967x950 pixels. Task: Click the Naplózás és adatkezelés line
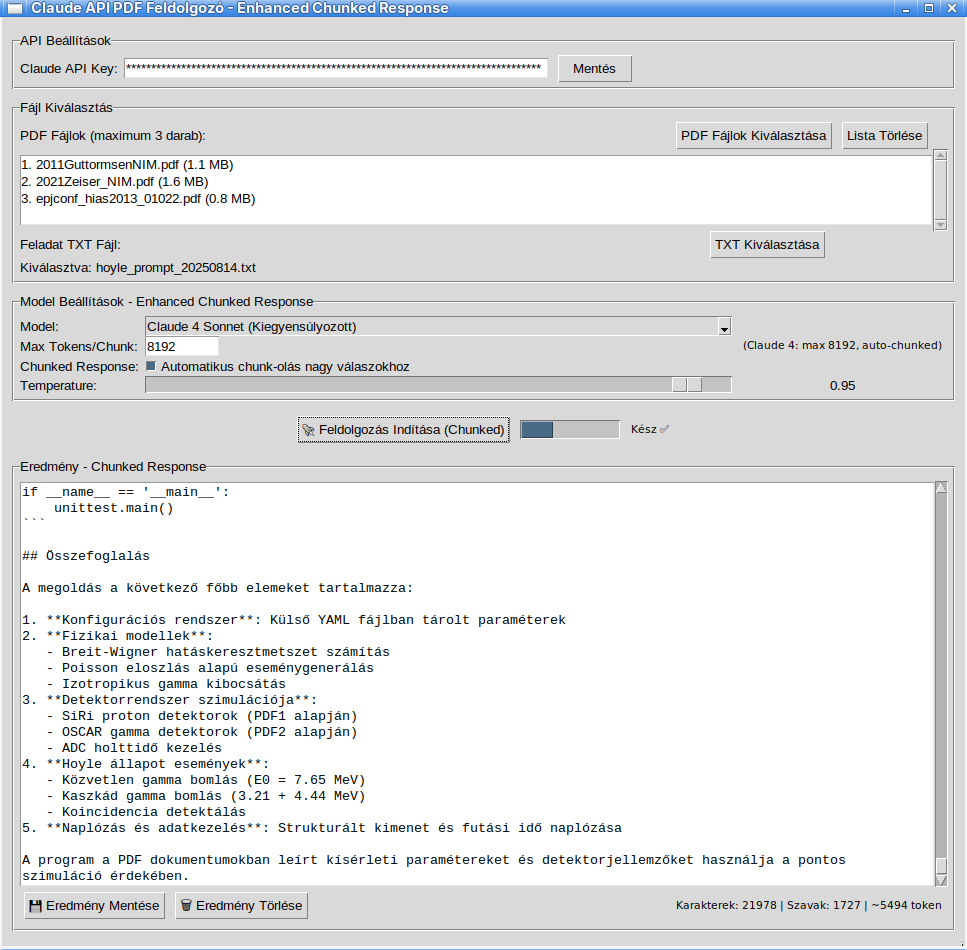pos(322,828)
